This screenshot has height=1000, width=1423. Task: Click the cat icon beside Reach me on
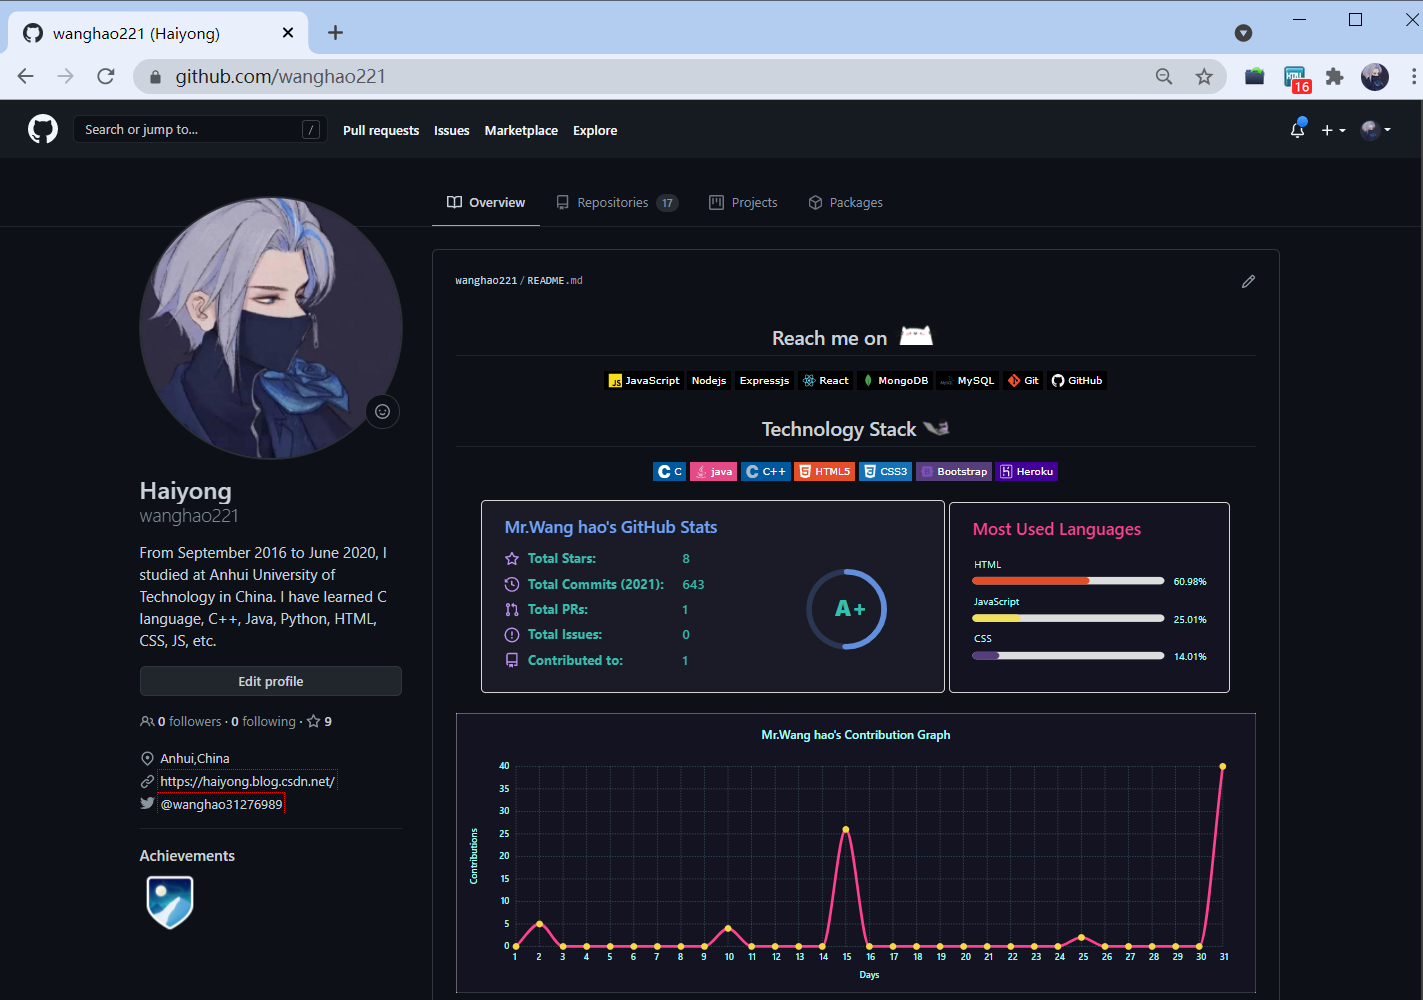pos(916,336)
